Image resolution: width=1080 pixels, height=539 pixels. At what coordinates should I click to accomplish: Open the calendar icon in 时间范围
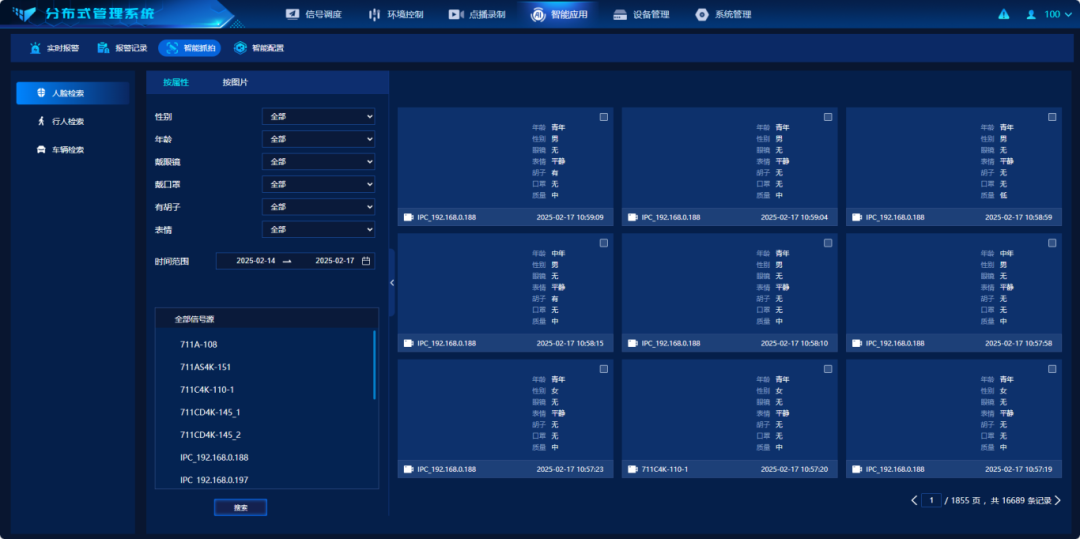pyautogui.click(x=366, y=261)
